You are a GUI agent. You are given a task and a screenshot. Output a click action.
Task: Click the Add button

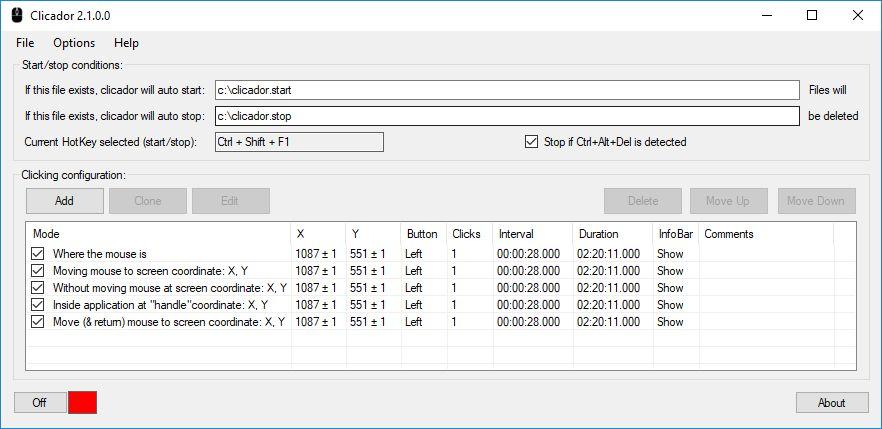[65, 201]
